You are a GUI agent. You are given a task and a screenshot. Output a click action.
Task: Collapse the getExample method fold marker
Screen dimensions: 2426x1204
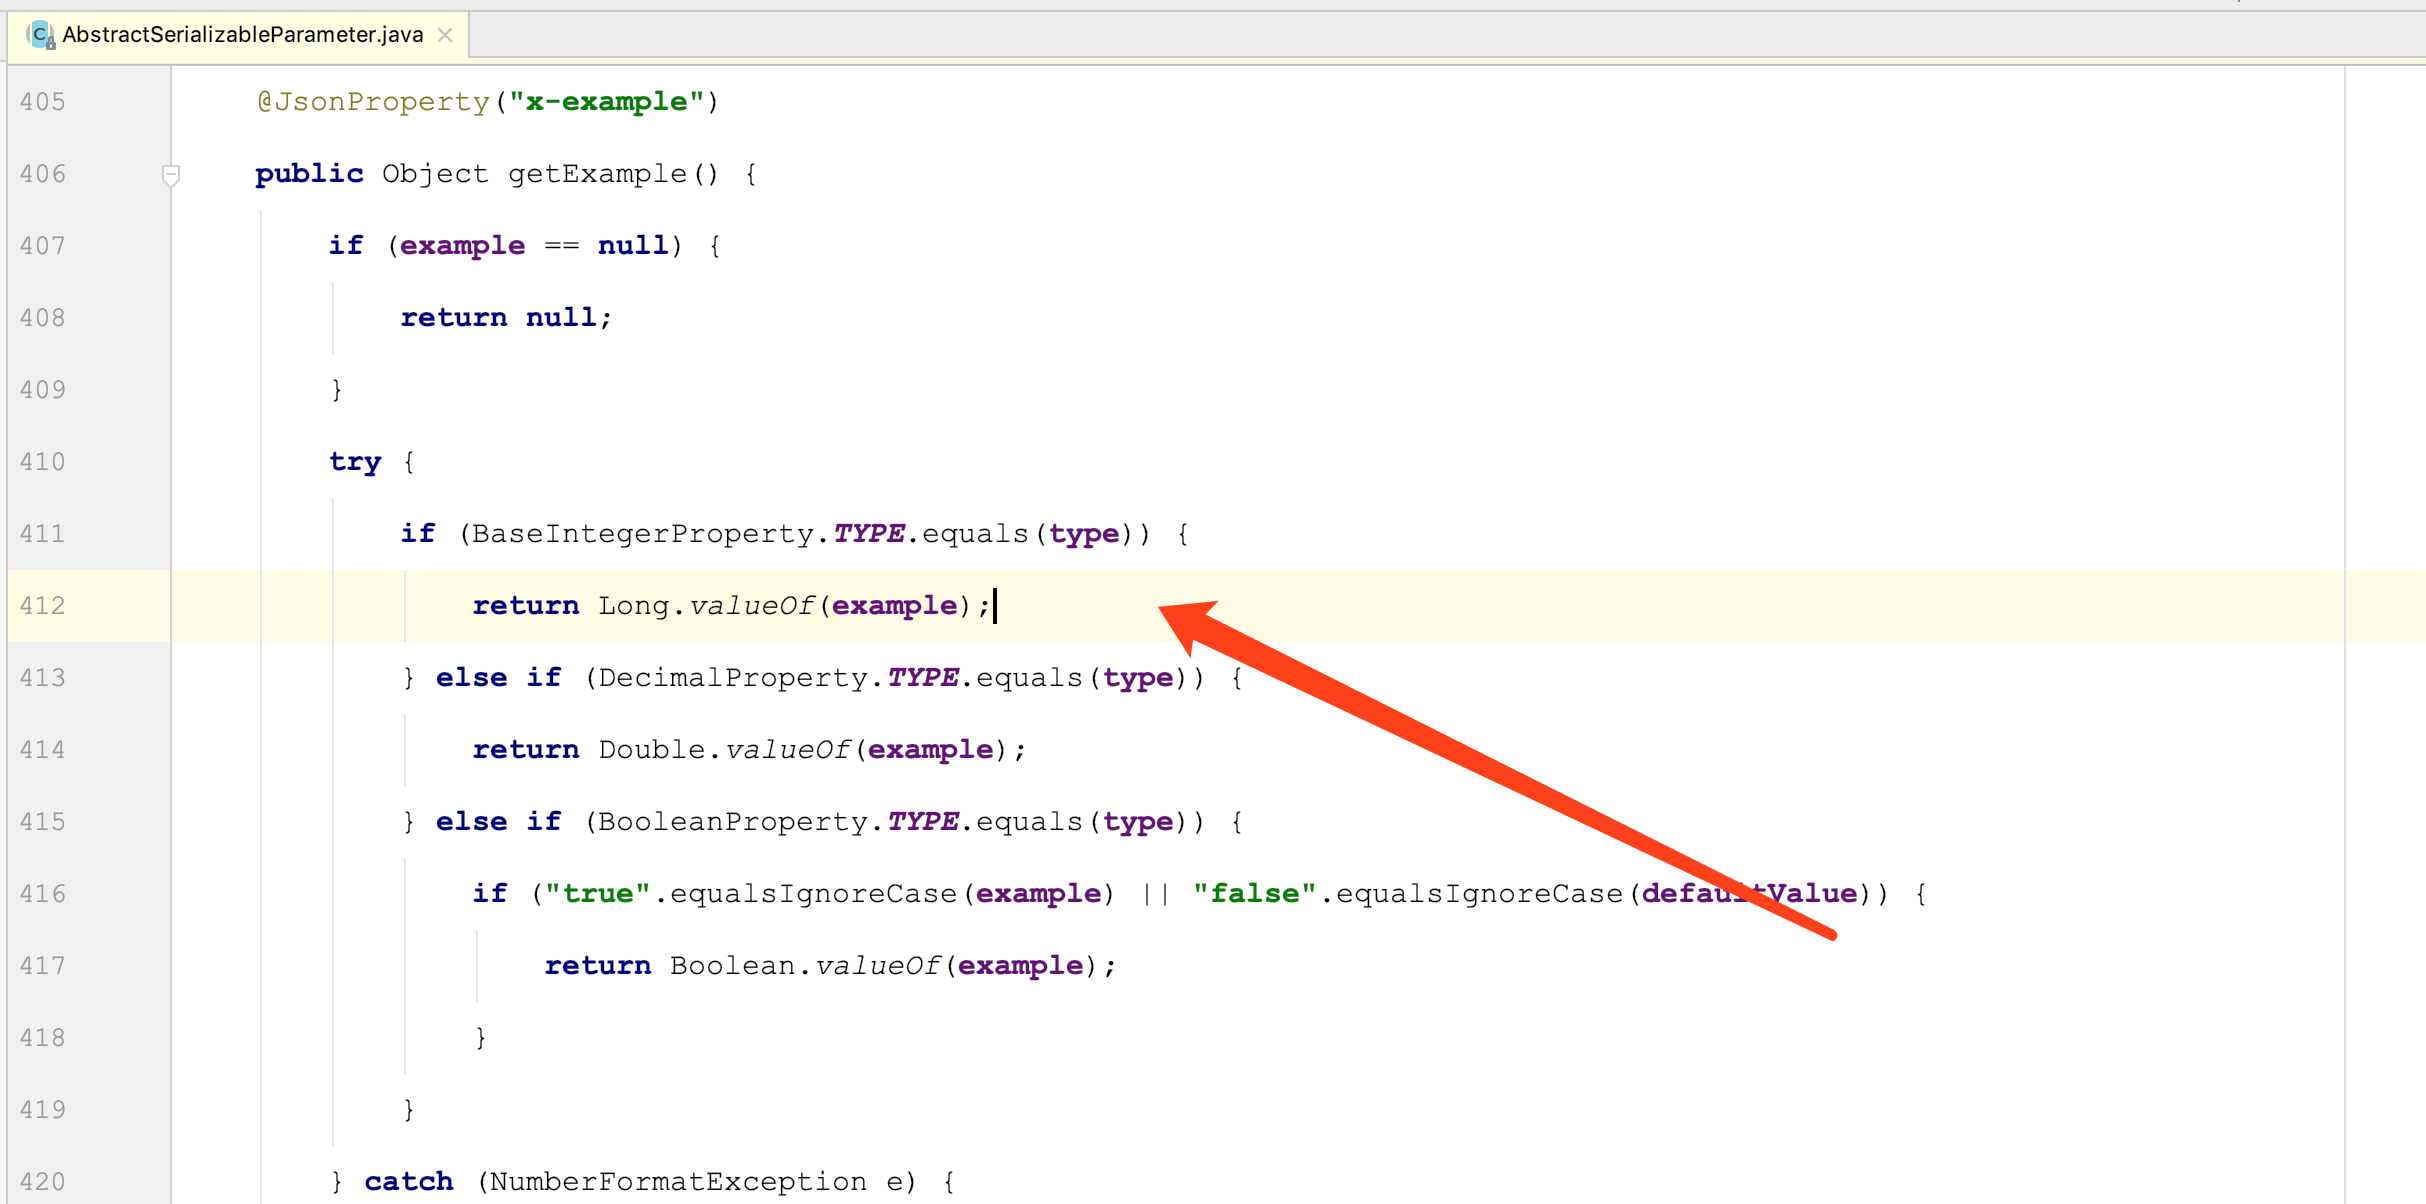[171, 175]
